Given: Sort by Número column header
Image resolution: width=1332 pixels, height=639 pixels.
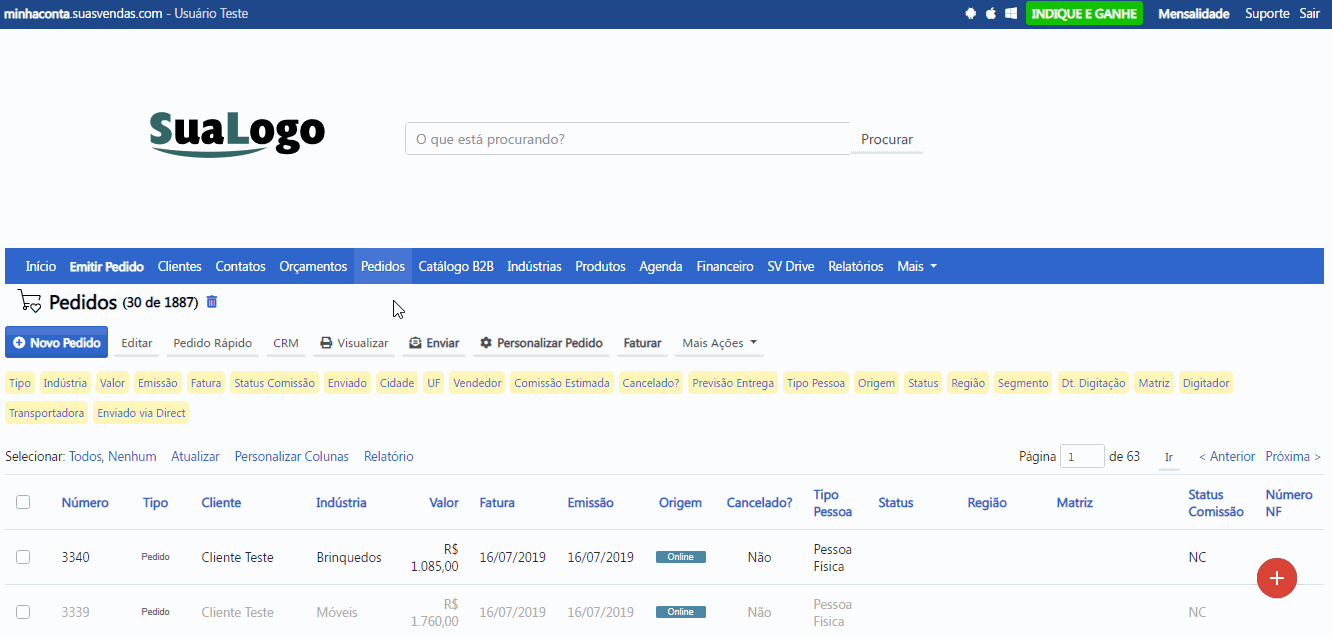Looking at the screenshot, I should click(x=85, y=503).
